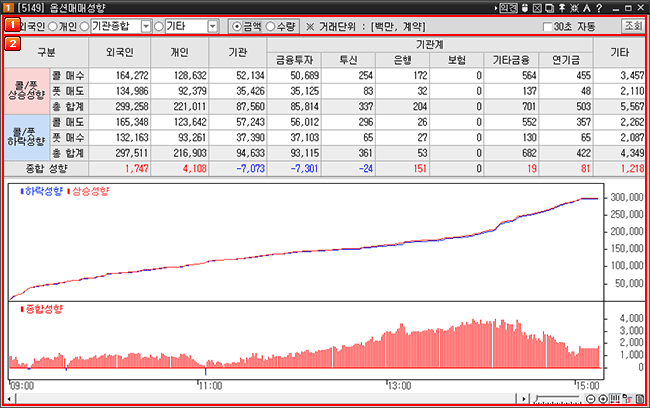Click the chart zoom slider track
This screenshot has width=650, height=408.
pyautogui.click(x=555, y=399)
